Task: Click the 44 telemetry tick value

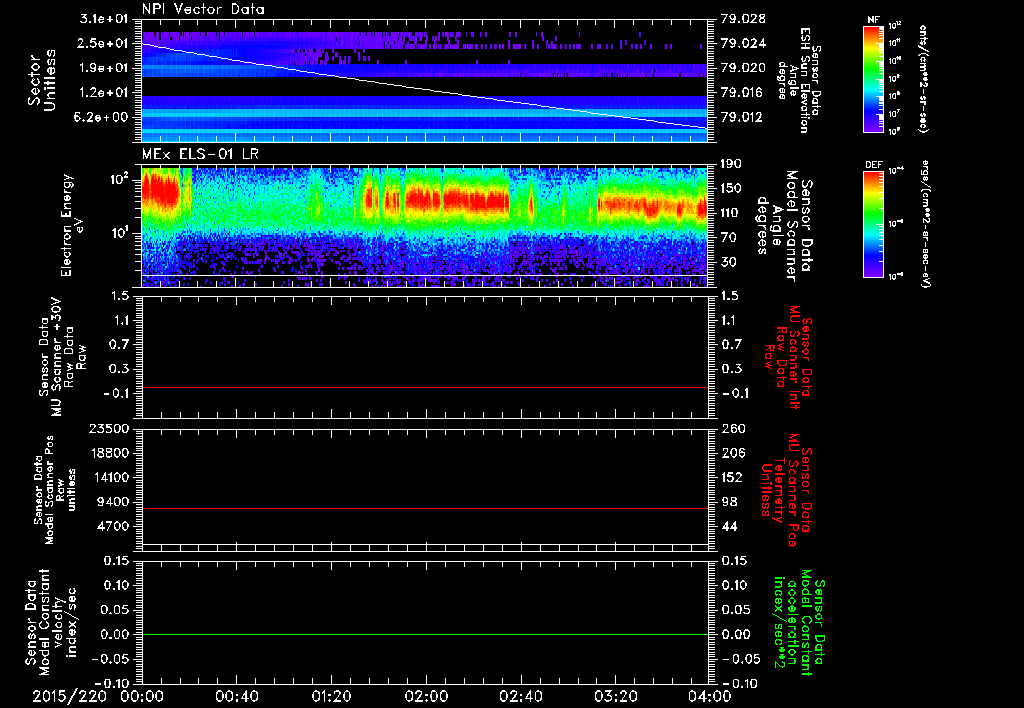Action: tap(729, 526)
